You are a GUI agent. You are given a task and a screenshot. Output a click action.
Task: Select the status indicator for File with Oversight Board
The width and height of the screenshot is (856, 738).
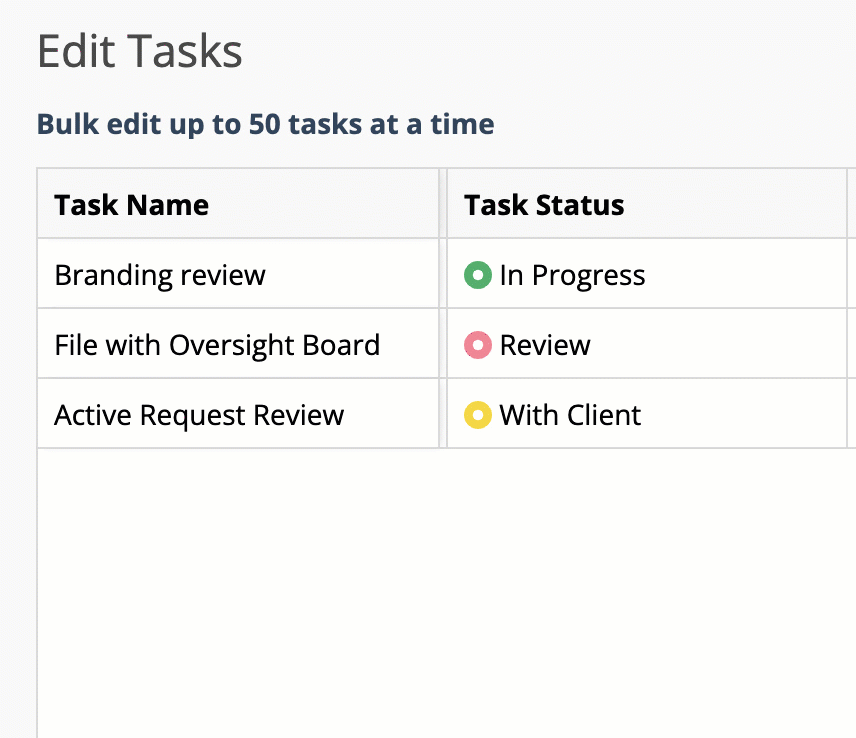click(478, 344)
